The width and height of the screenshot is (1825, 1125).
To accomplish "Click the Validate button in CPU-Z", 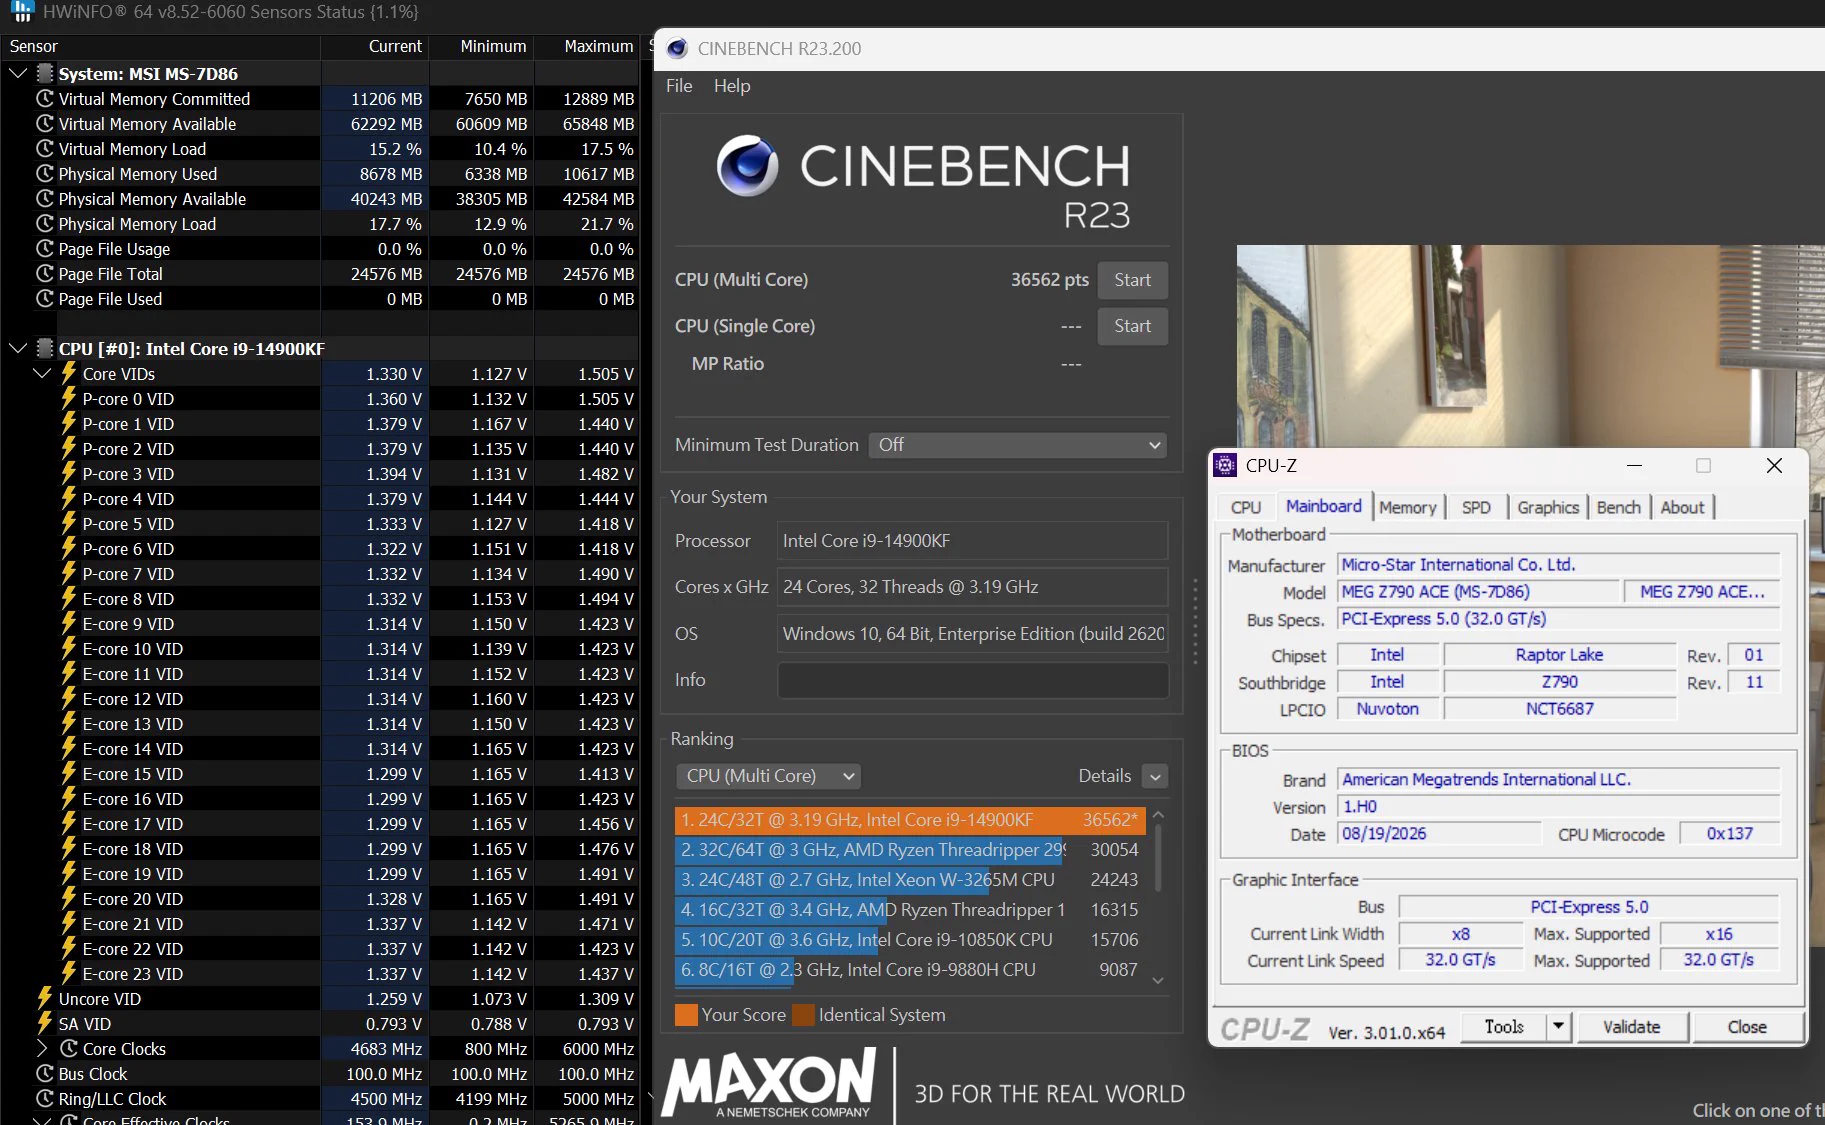I will [1632, 1027].
